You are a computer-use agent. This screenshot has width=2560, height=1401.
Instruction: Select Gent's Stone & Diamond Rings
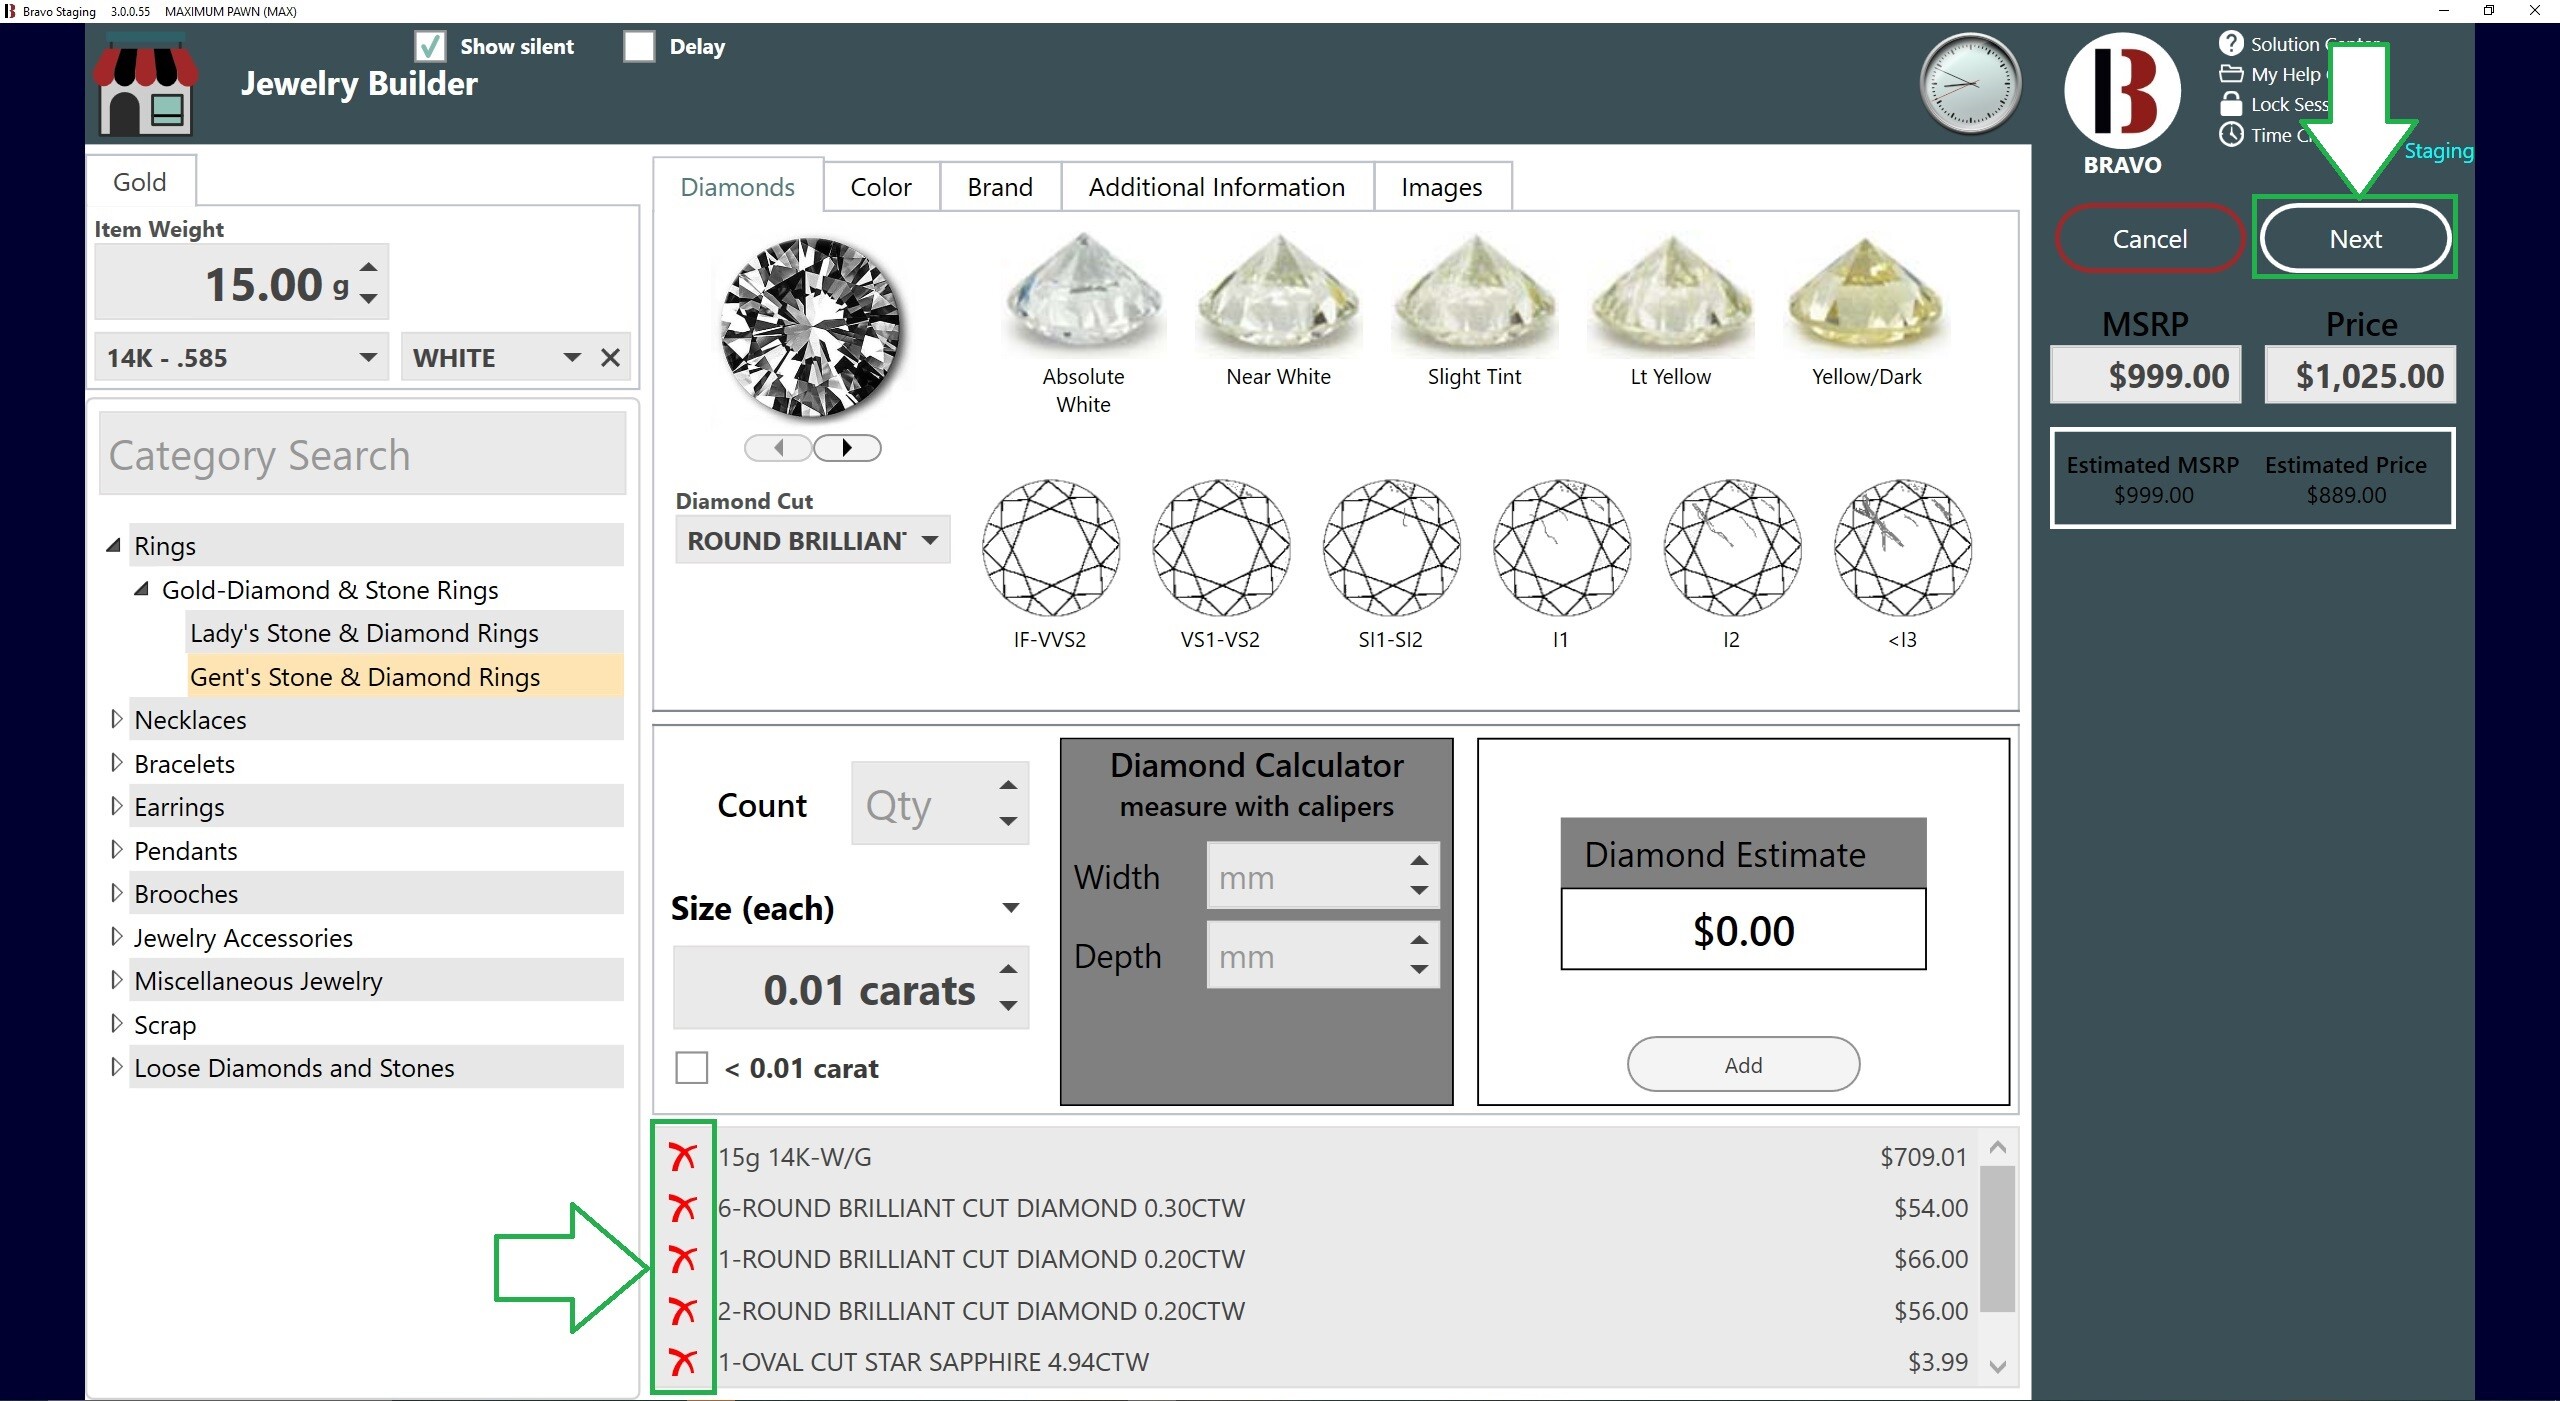point(404,677)
